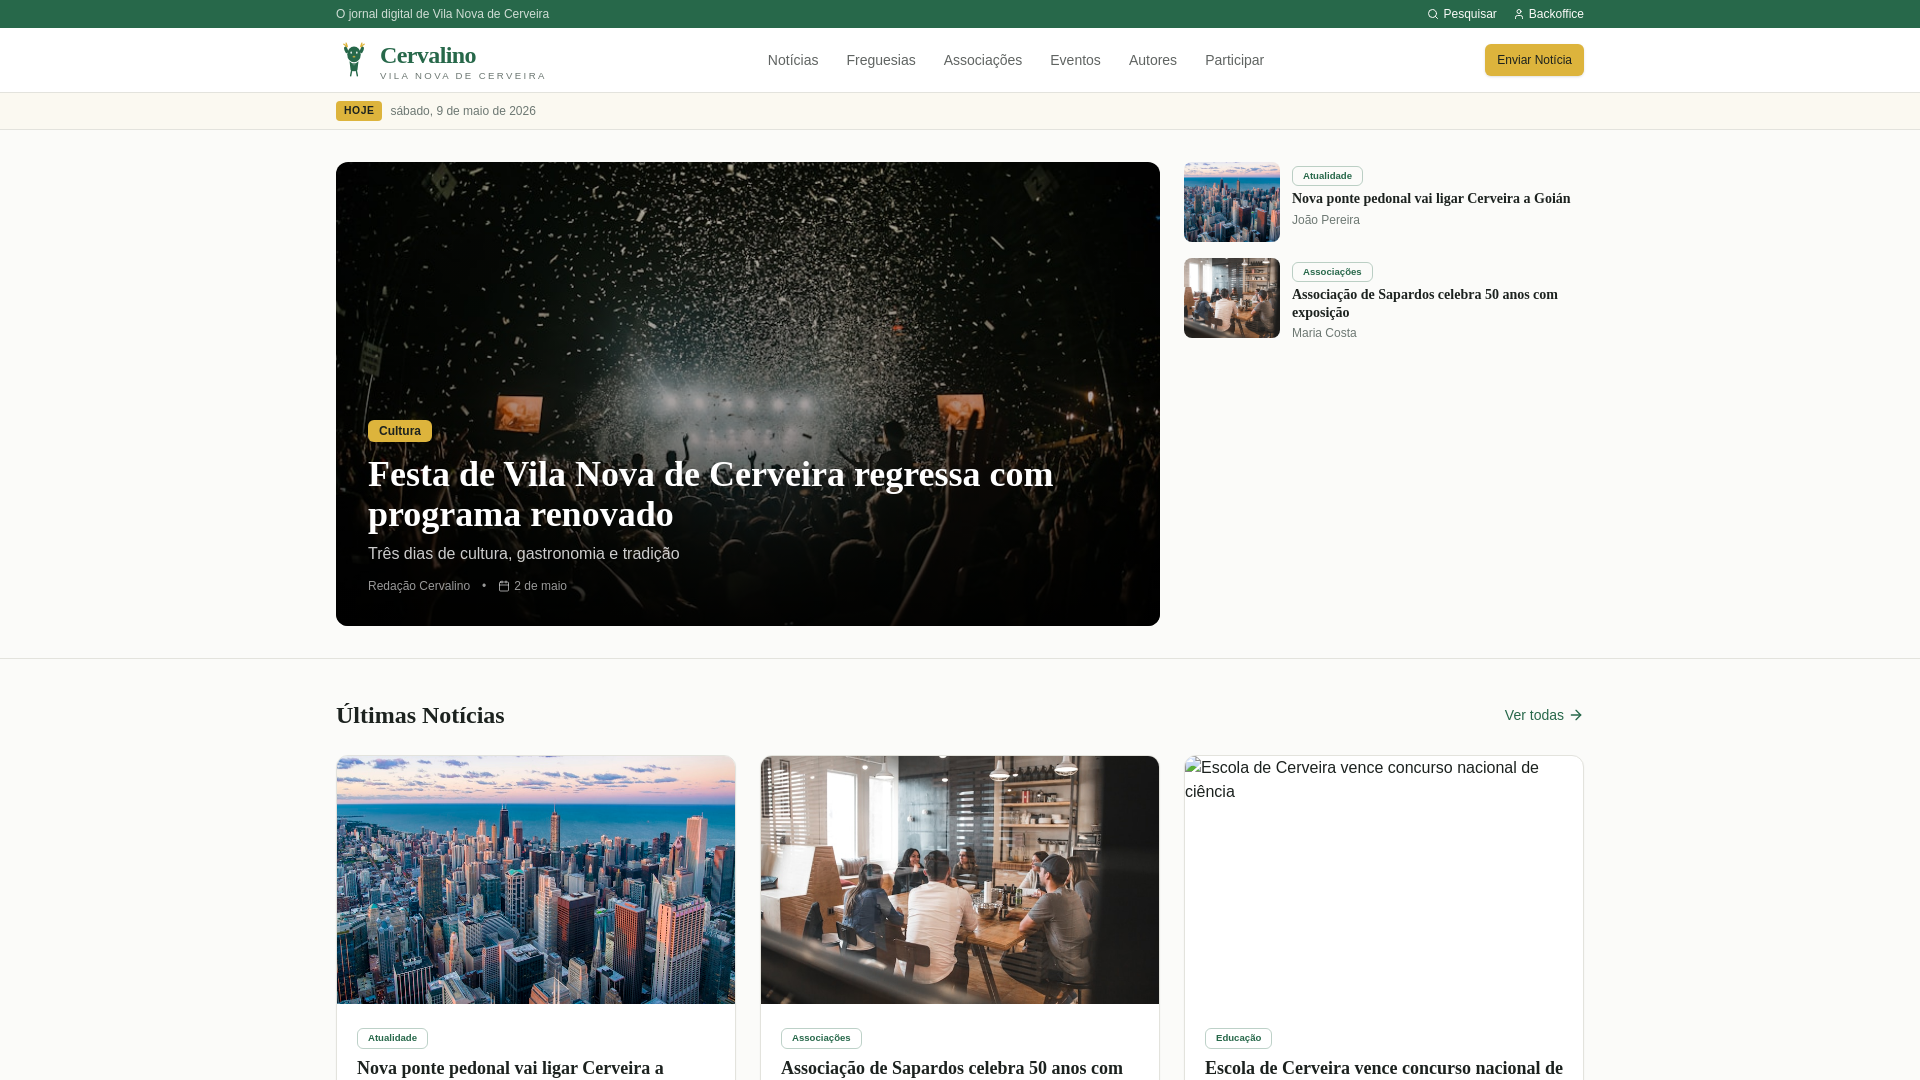The image size is (1920, 1080).
Task: Open the Participar navigation item
Action: point(1234,60)
